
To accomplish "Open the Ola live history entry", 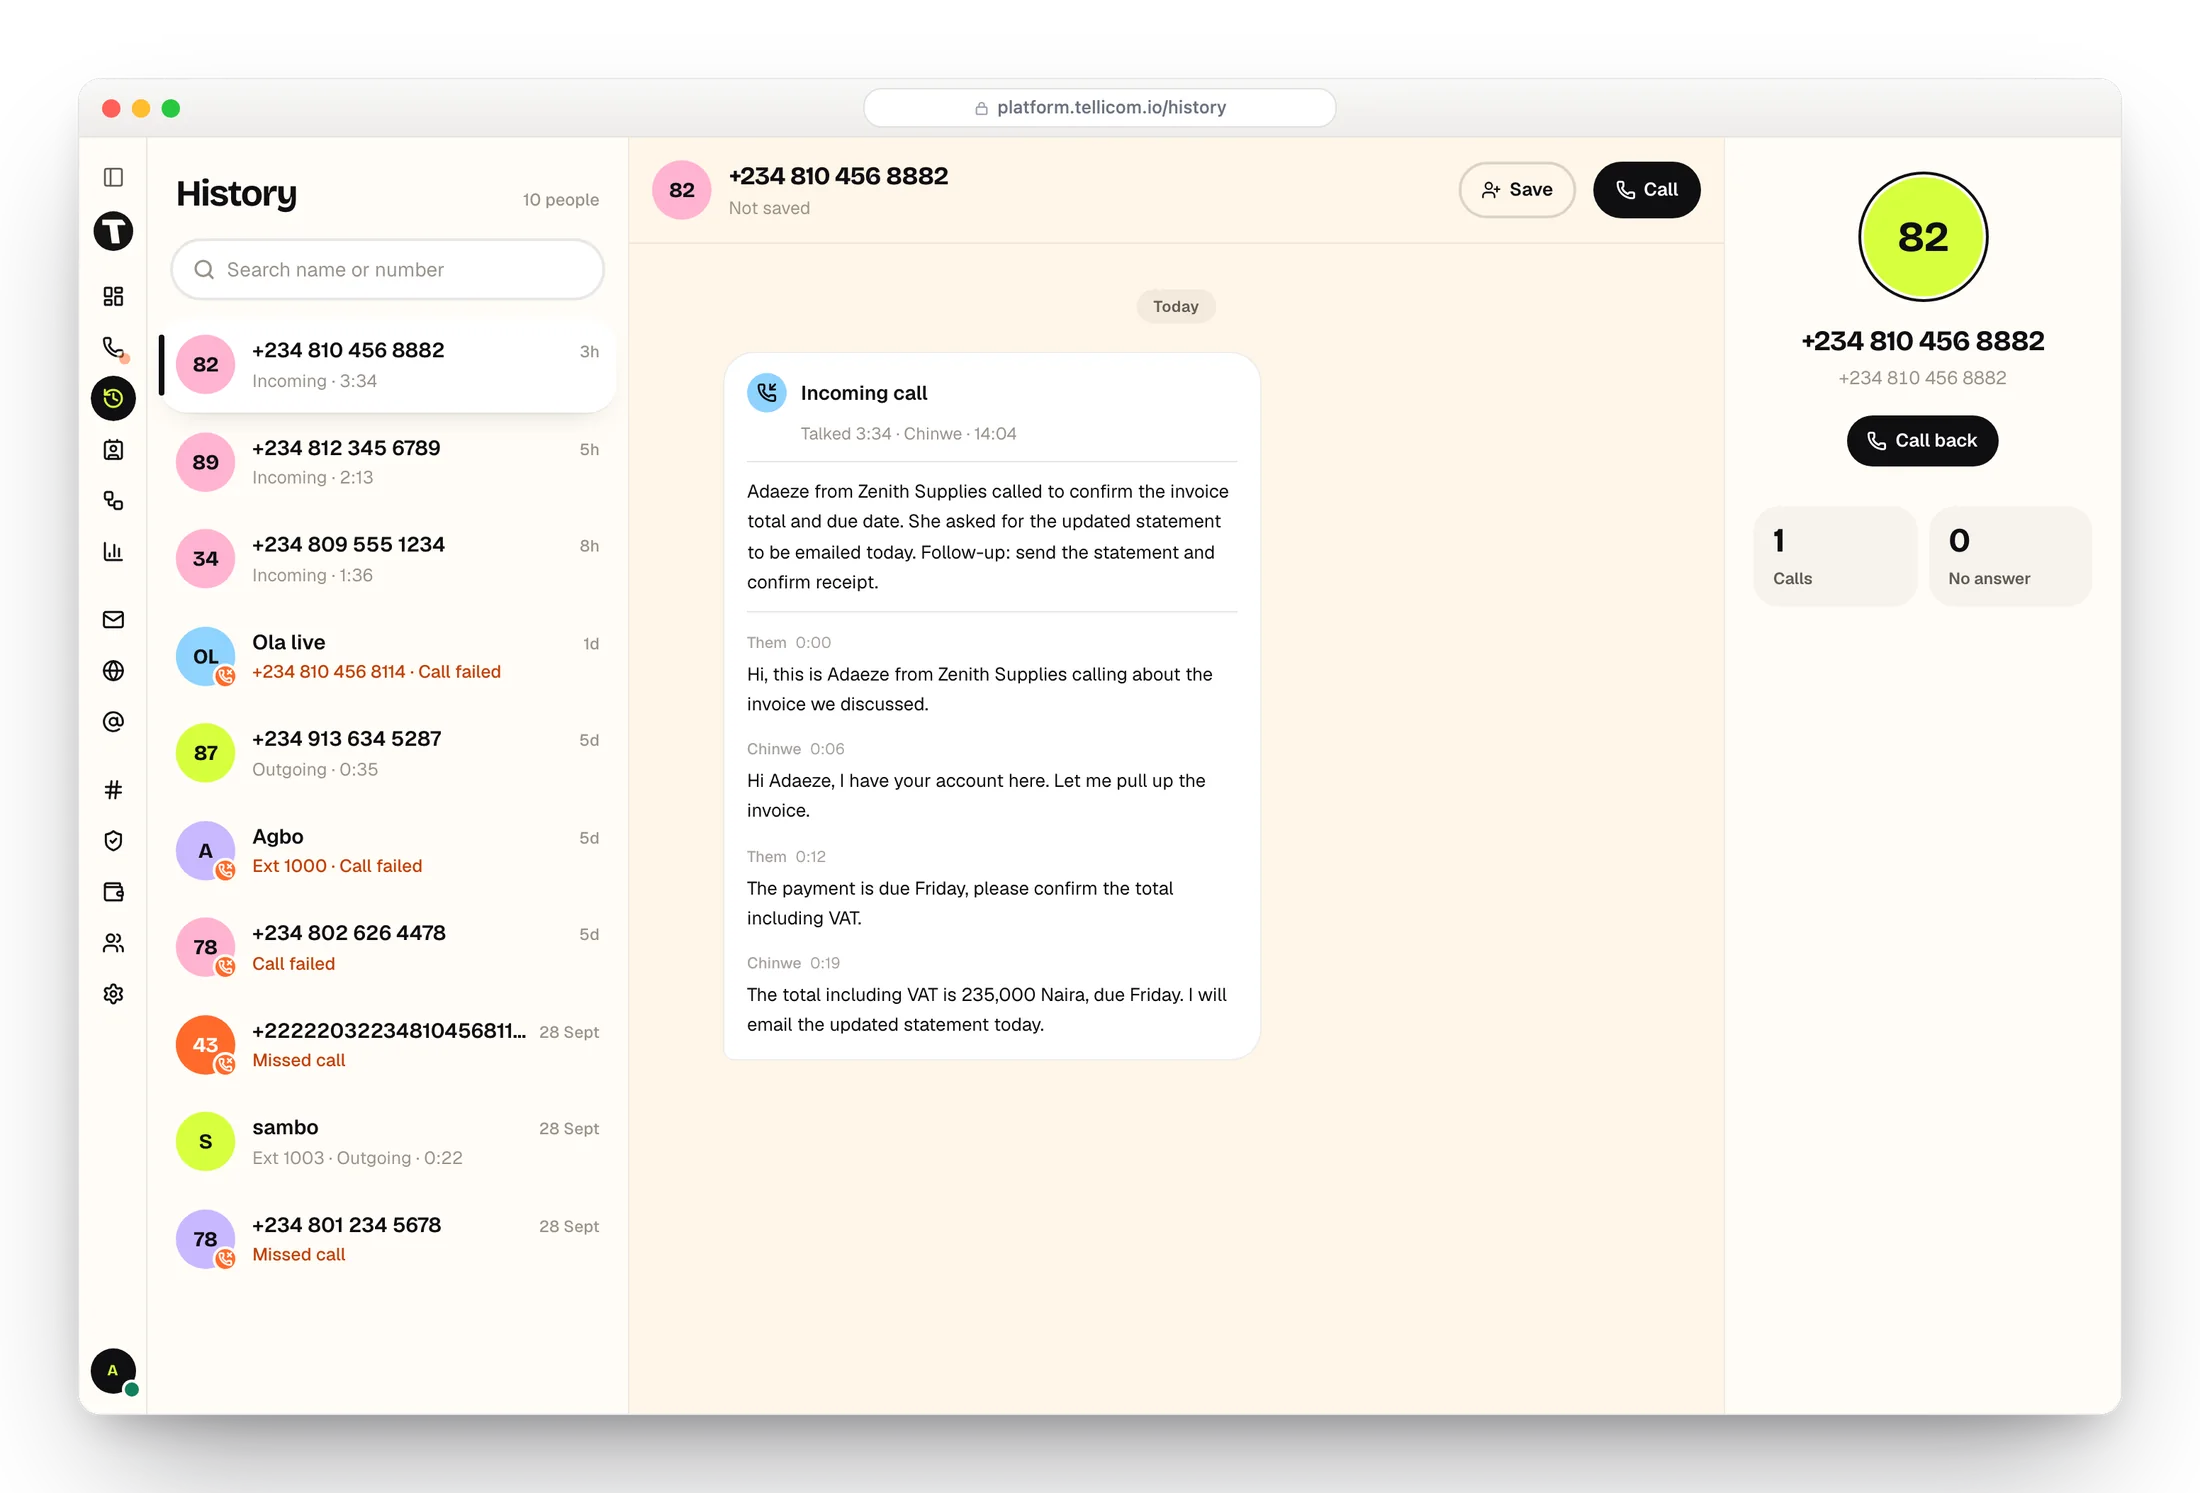I will click(388, 656).
